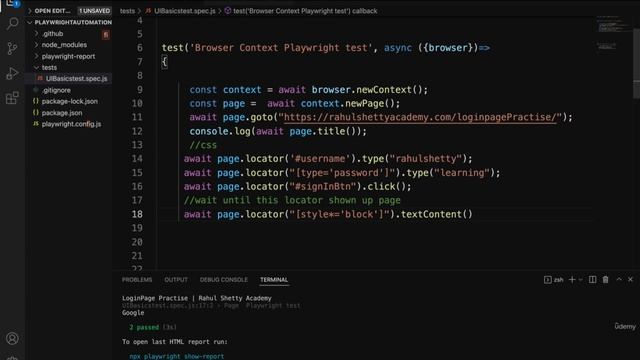Open the Search view in activity bar

(x=13, y=23)
